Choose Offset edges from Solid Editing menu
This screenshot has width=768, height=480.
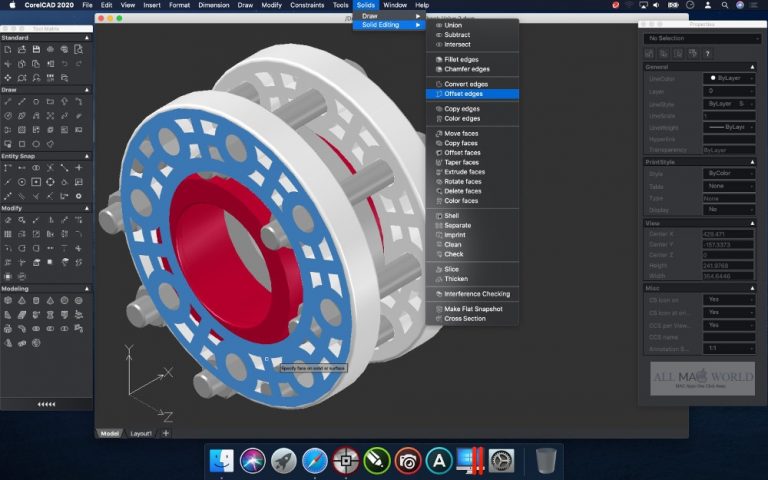tap(472, 94)
